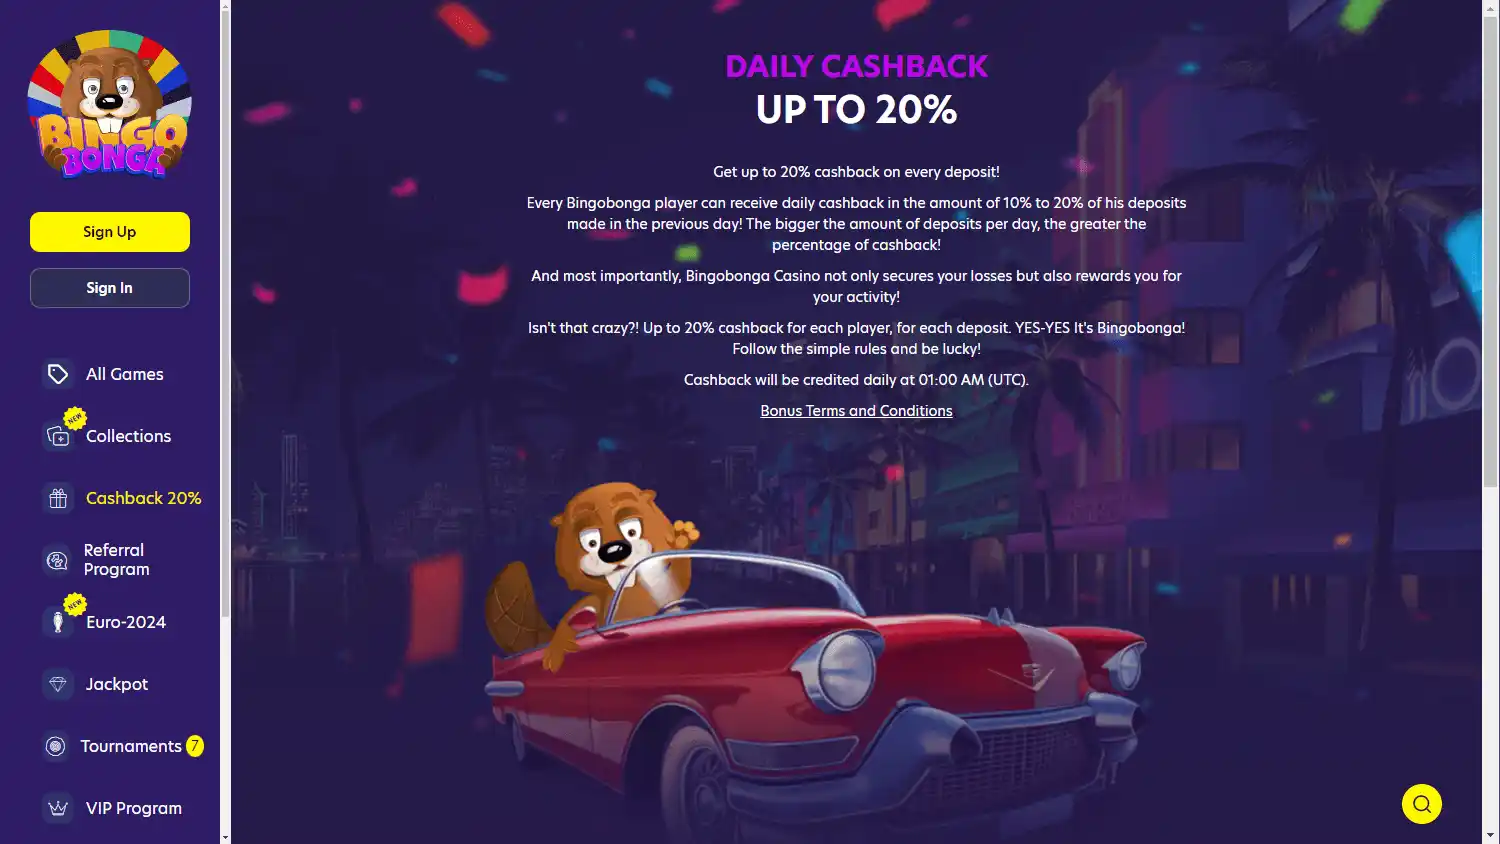
Task: Click the main page vertical scrollbar
Action: click(1491, 250)
